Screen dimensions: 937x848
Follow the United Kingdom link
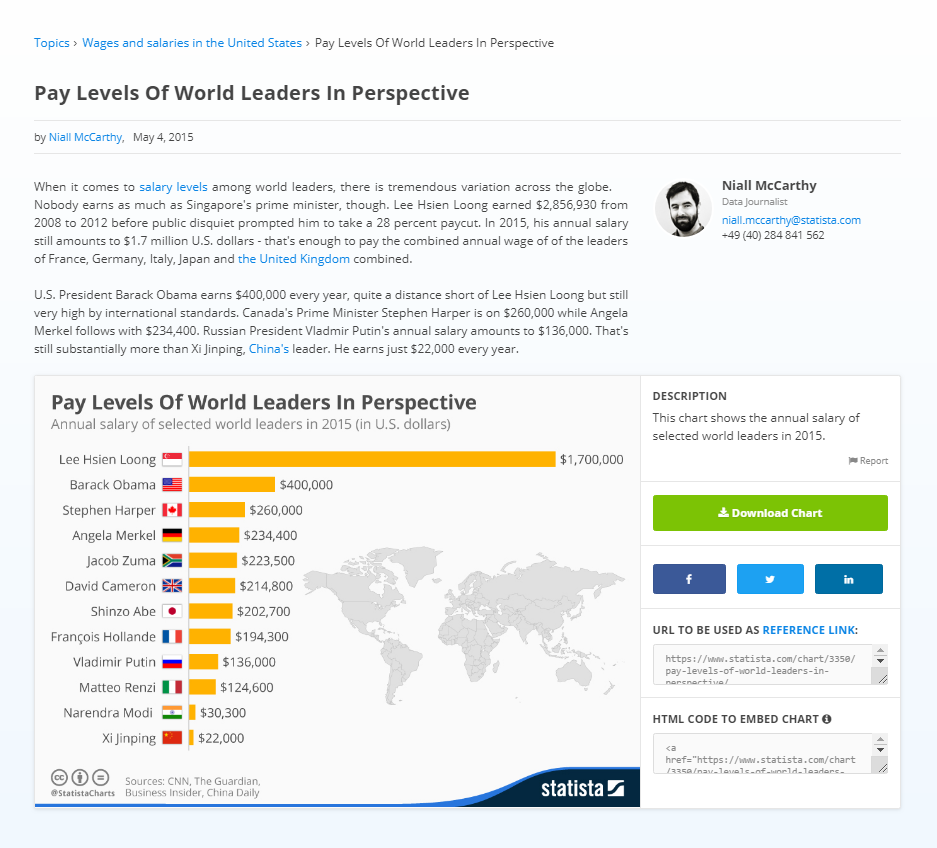click(294, 259)
